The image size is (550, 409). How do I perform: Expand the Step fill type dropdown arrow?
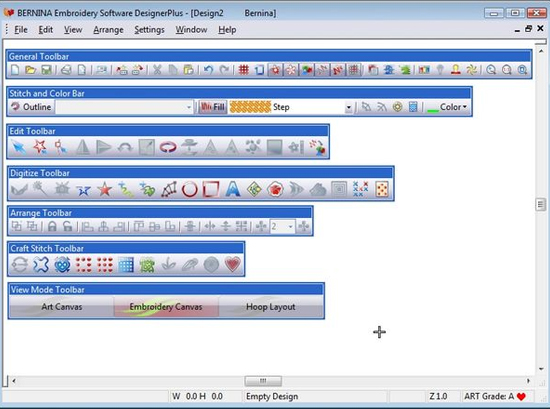click(x=348, y=107)
